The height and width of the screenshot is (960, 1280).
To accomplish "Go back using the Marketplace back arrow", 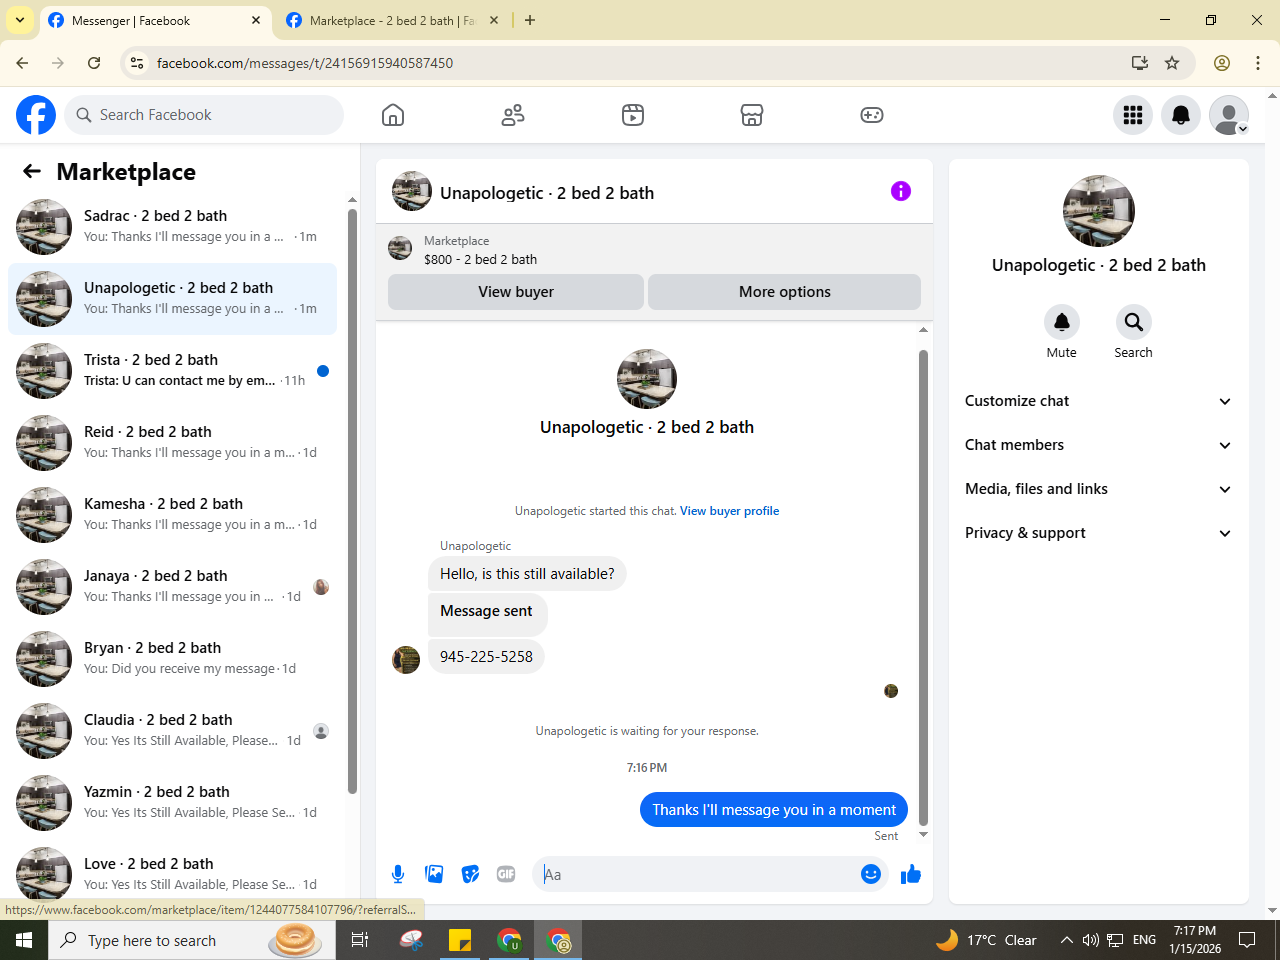I will (x=32, y=171).
